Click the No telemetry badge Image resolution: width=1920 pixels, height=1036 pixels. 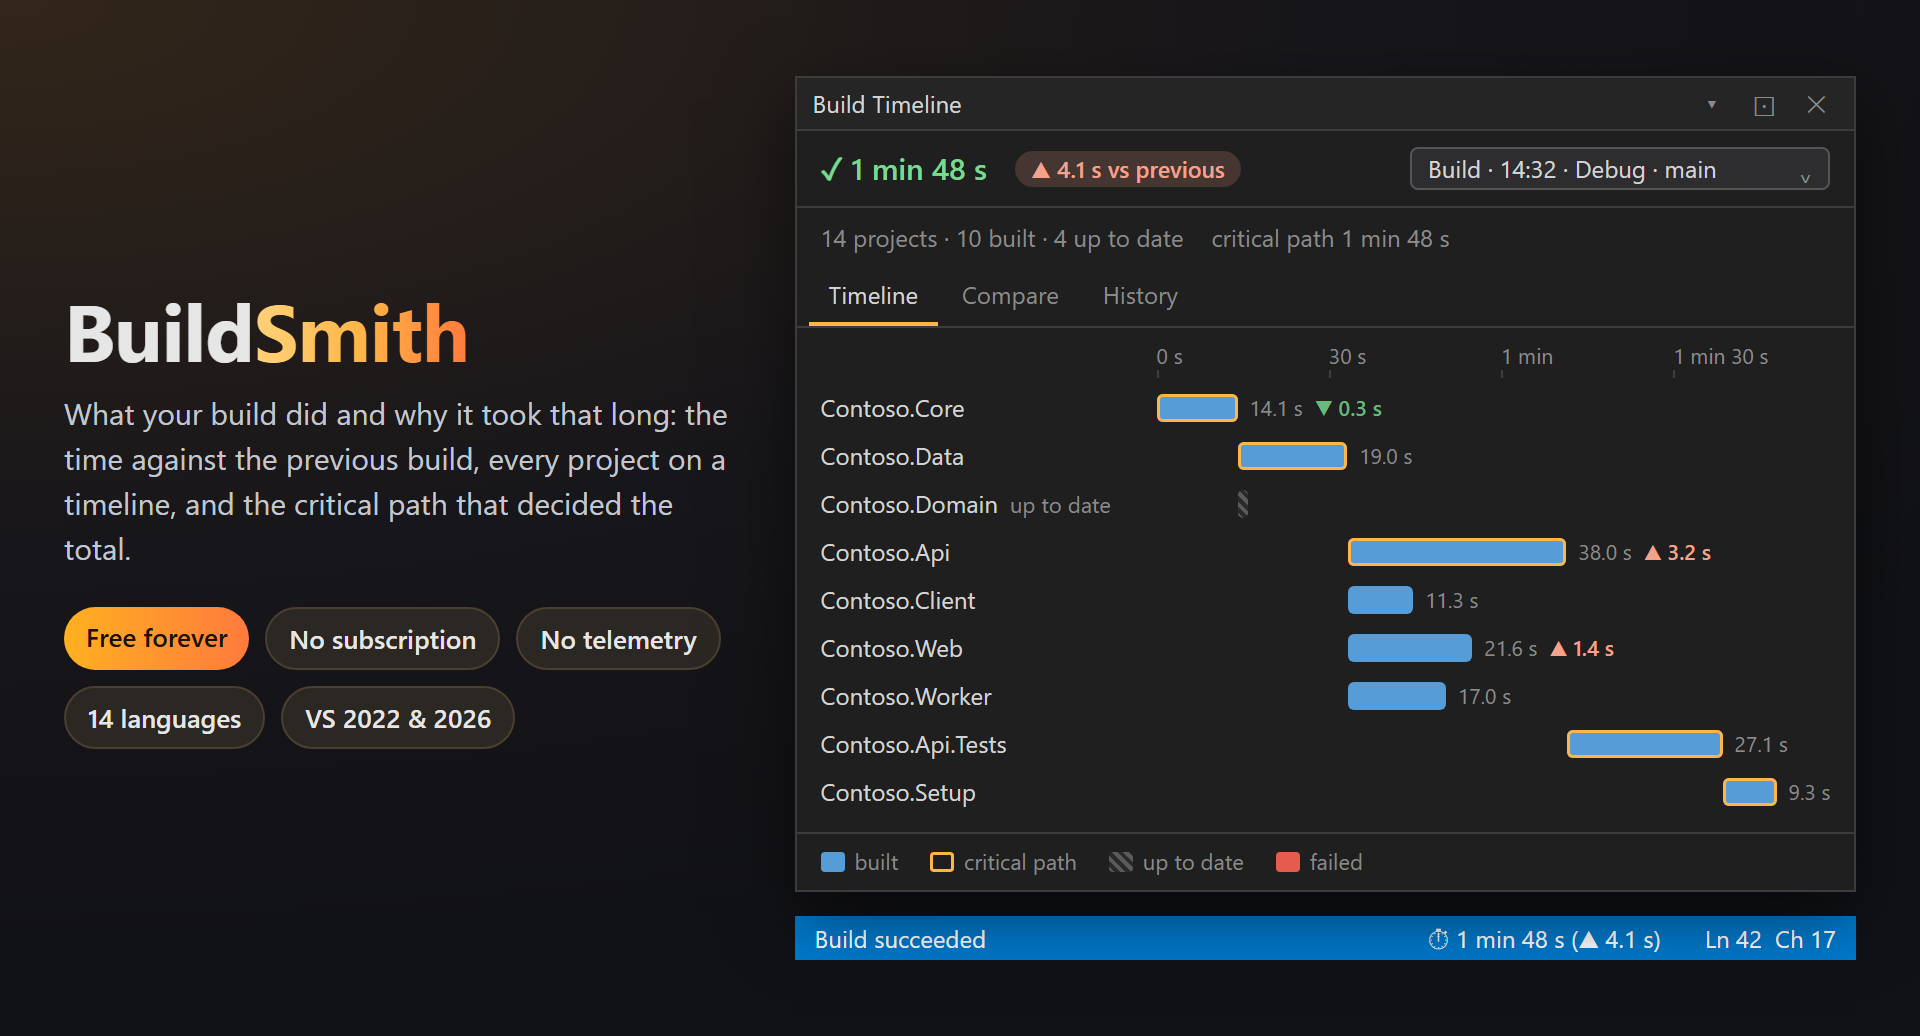618,639
